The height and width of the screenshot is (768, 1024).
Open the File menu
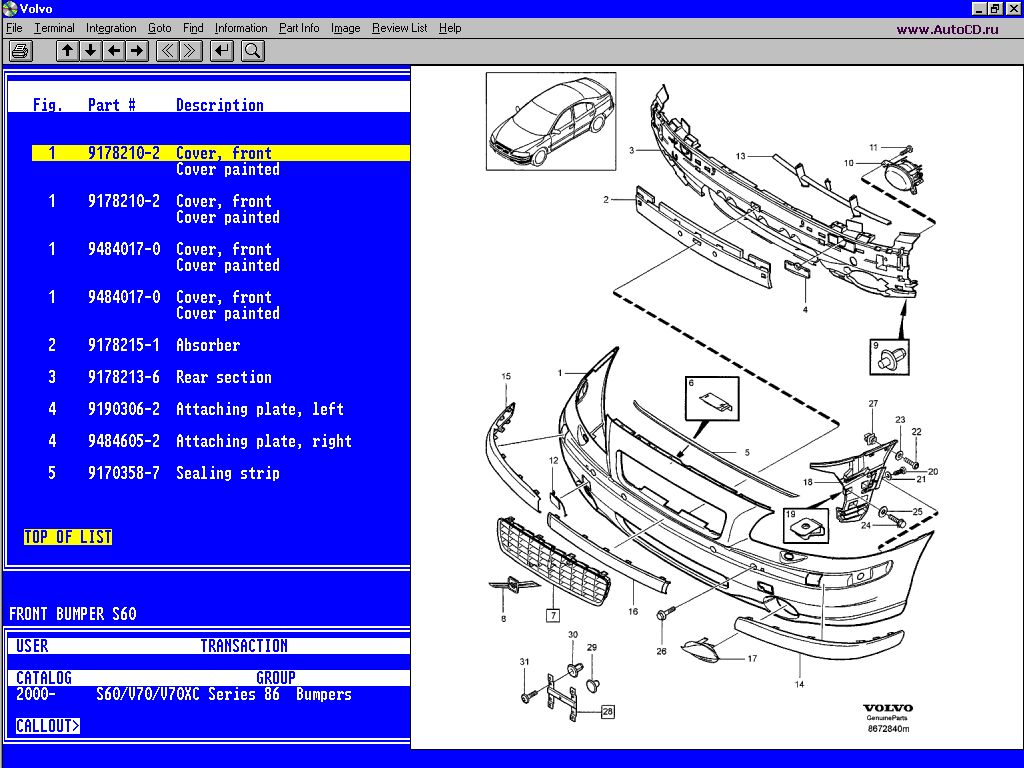point(14,28)
